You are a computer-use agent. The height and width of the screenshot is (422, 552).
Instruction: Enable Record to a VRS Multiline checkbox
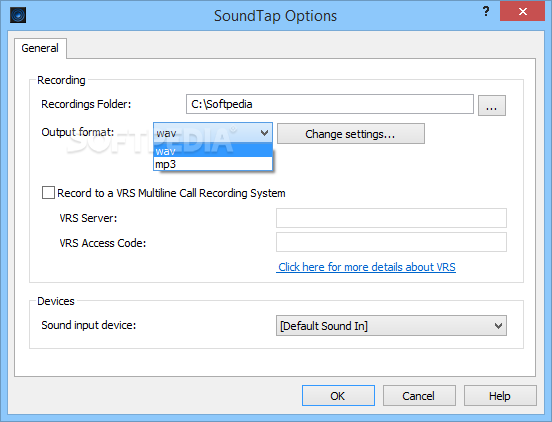pyautogui.click(x=48, y=193)
